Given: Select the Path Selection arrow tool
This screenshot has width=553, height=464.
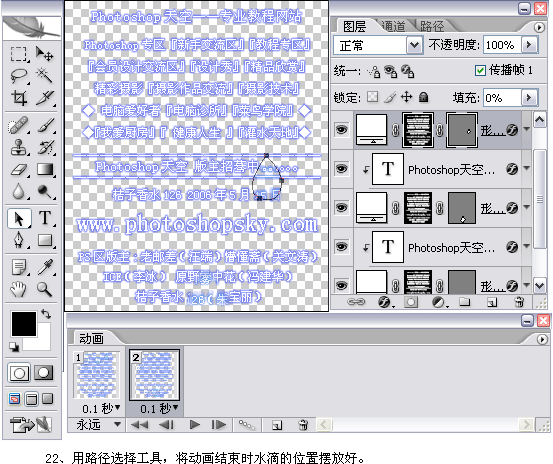Looking at the screenshot, I should 19,218.
